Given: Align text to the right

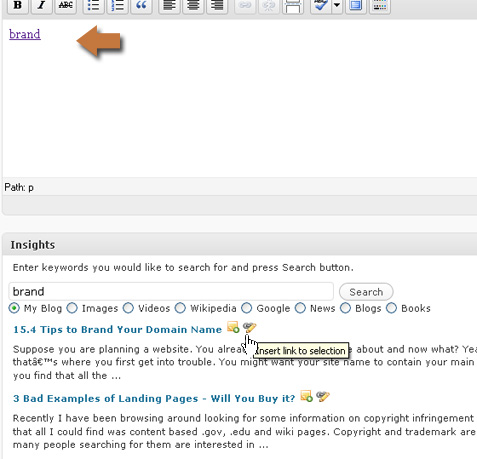Looking at the screenshot, I should [x=217, y=6].
